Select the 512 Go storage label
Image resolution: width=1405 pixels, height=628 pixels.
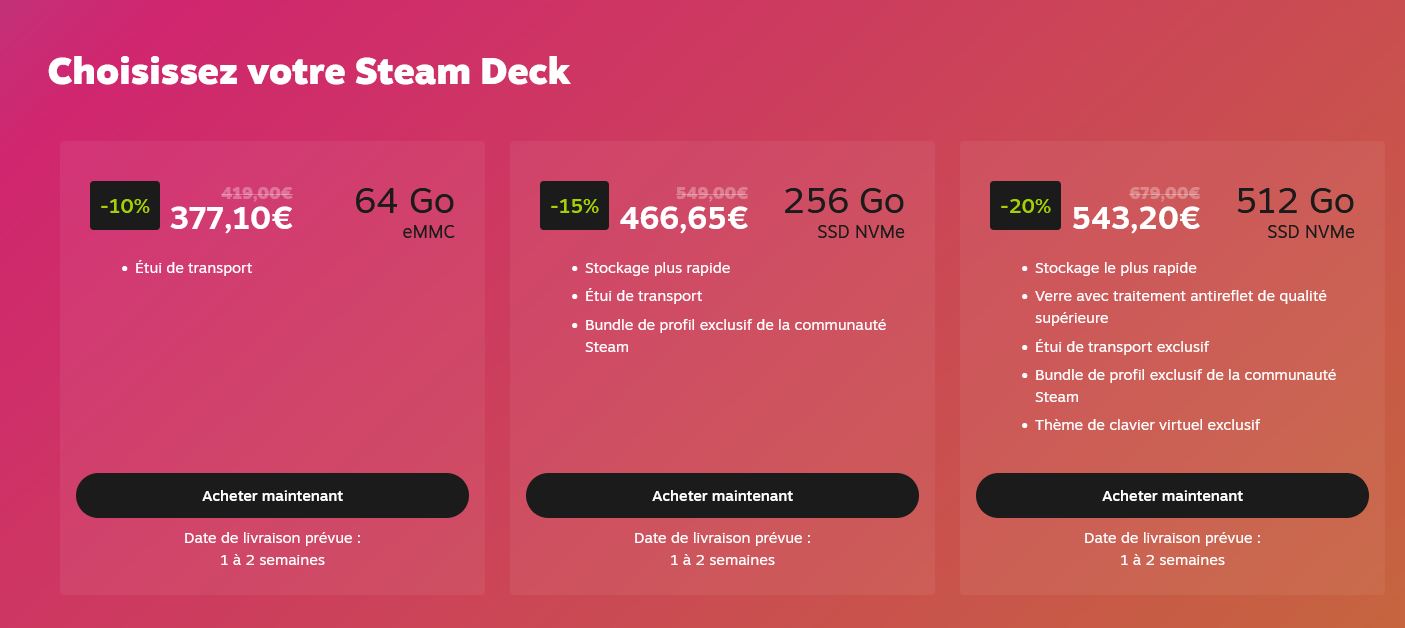coord(1295,201)
